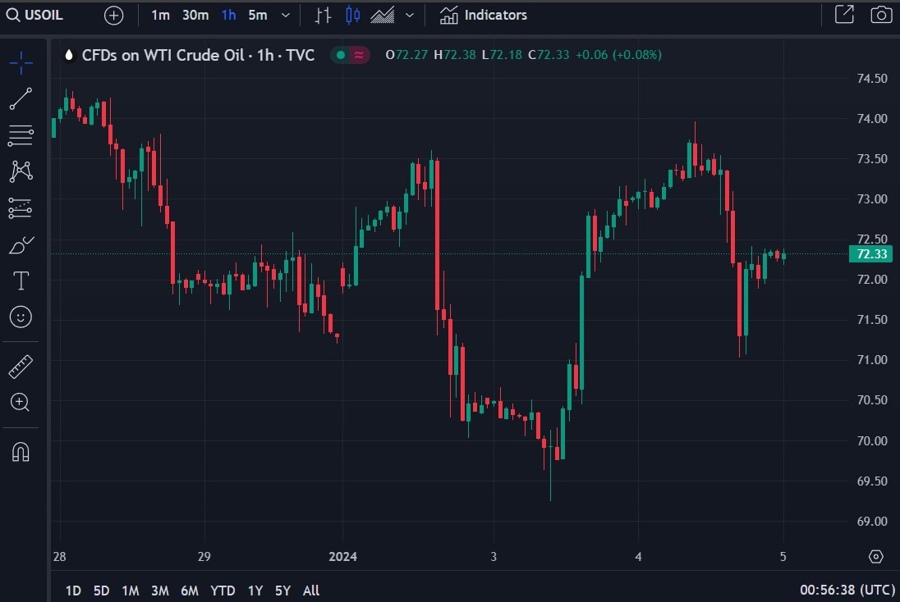Viewport: 900px width, 602px height.
Task: Select the zoom in tool
Action: point(20,402)
